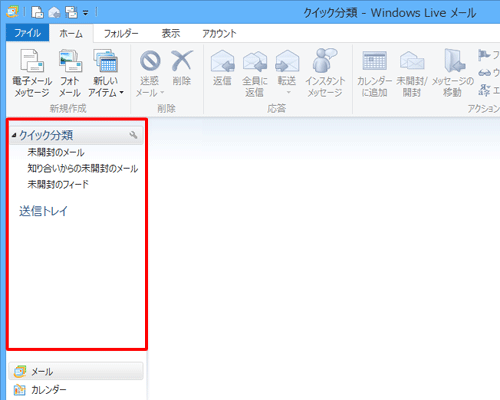Click the 迷惑メール icon
The width and height of the screenshot is (500, 400).
150,61
